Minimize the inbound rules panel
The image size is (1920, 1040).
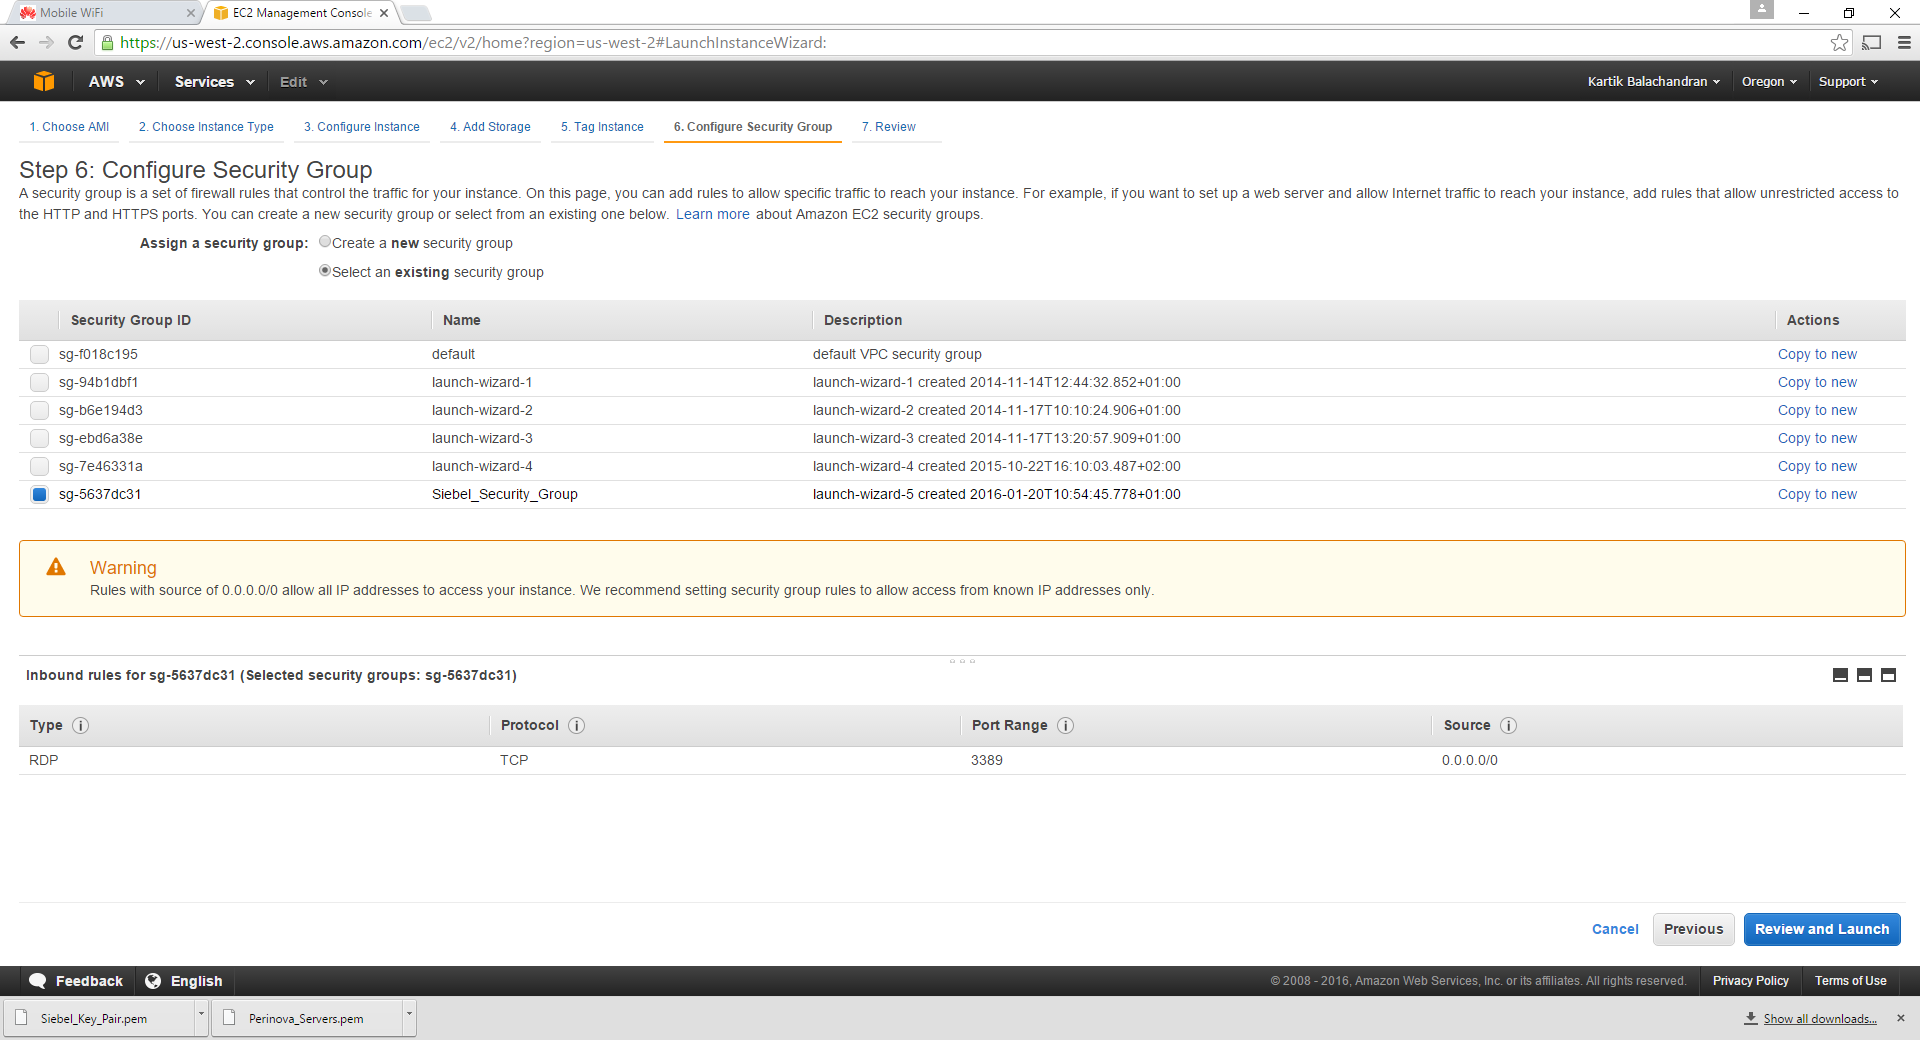pyautogui.click(x=1840, y=676)
